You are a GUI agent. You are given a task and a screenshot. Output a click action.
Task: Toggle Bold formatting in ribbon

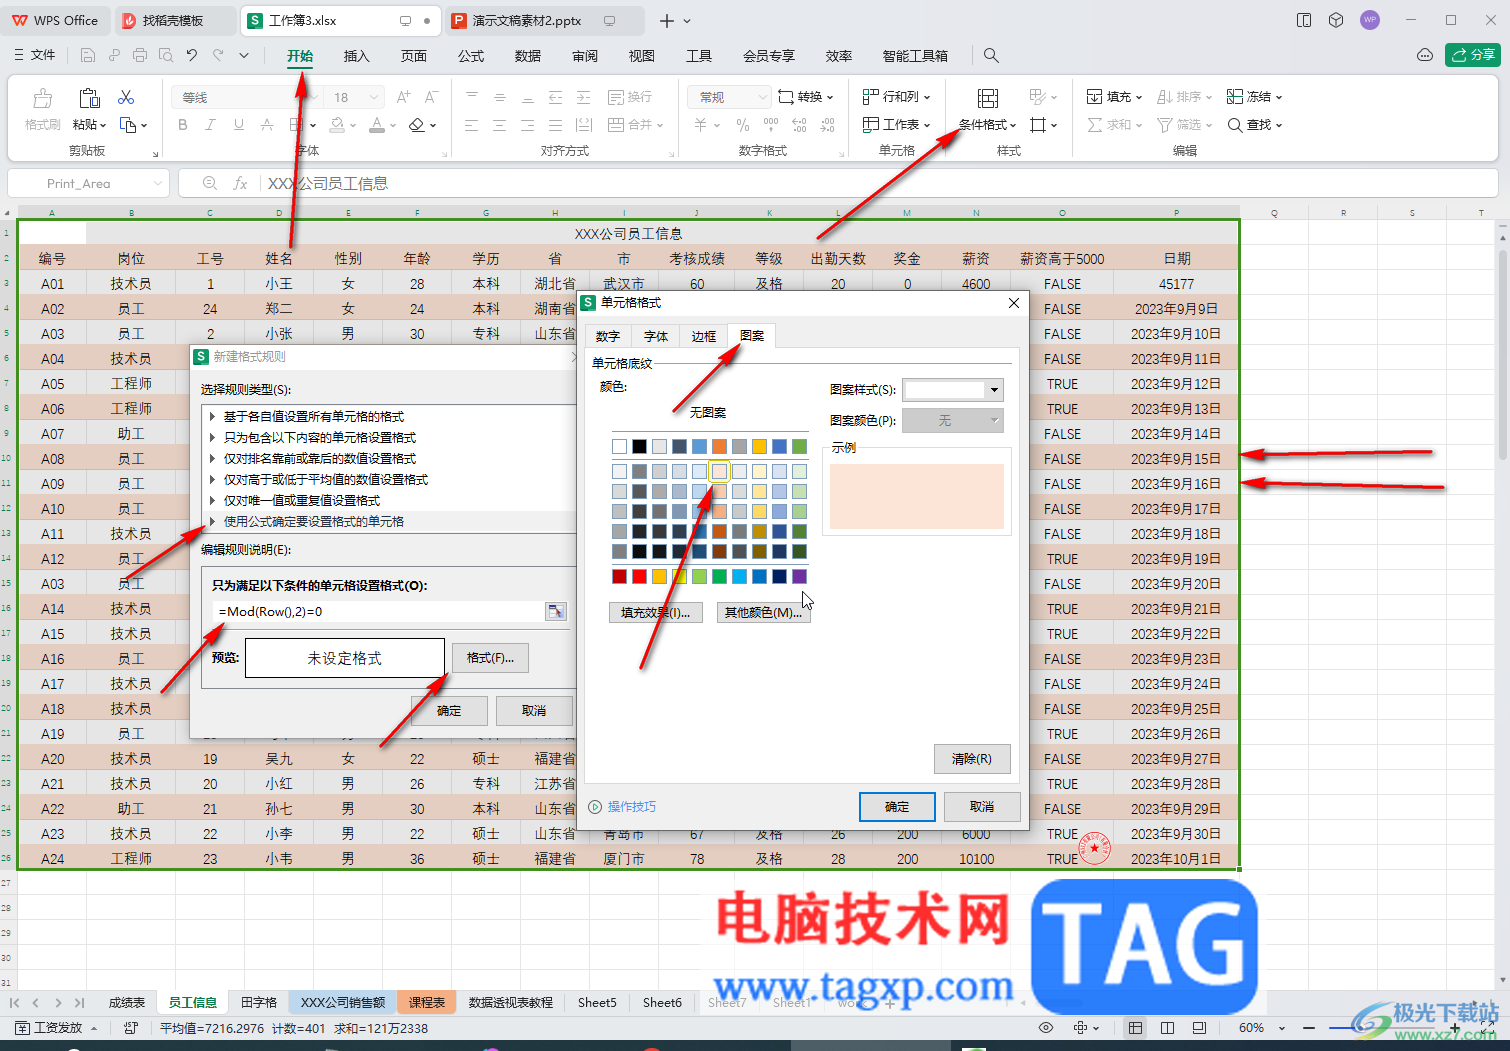coord(183,125)
